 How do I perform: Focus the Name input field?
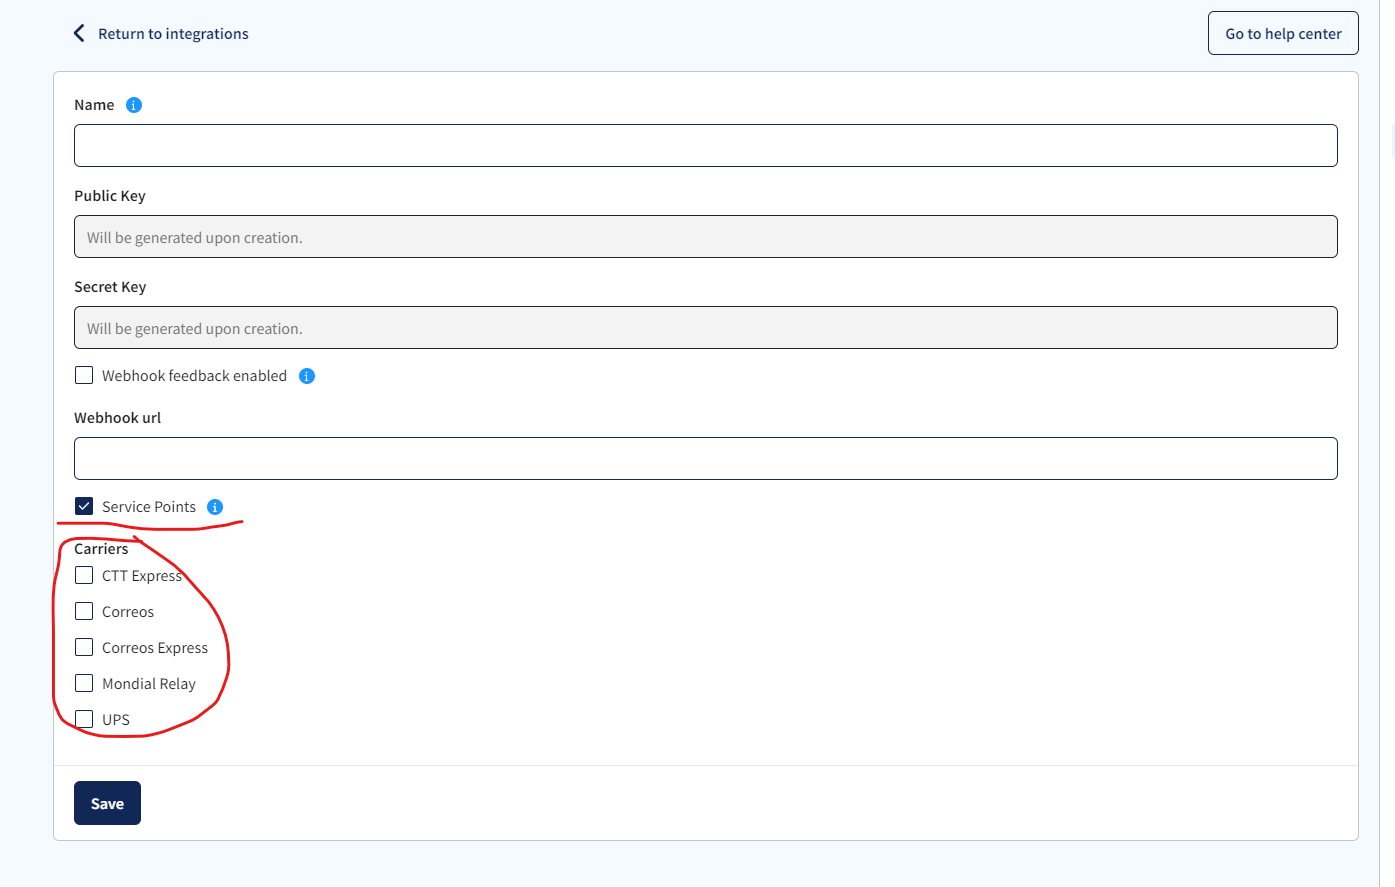point(705,145)
